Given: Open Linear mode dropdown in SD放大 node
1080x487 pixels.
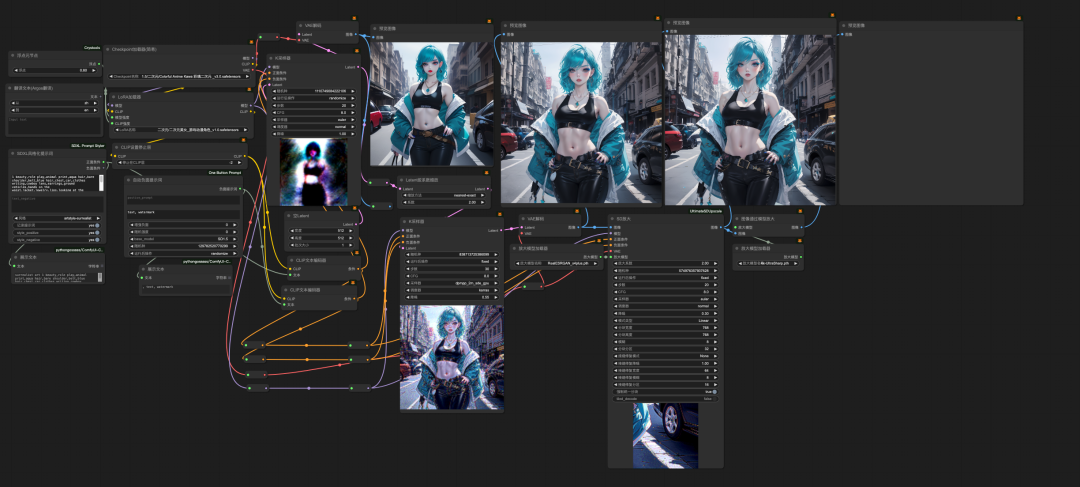Looking at the screenshot, I should (665, 320).
